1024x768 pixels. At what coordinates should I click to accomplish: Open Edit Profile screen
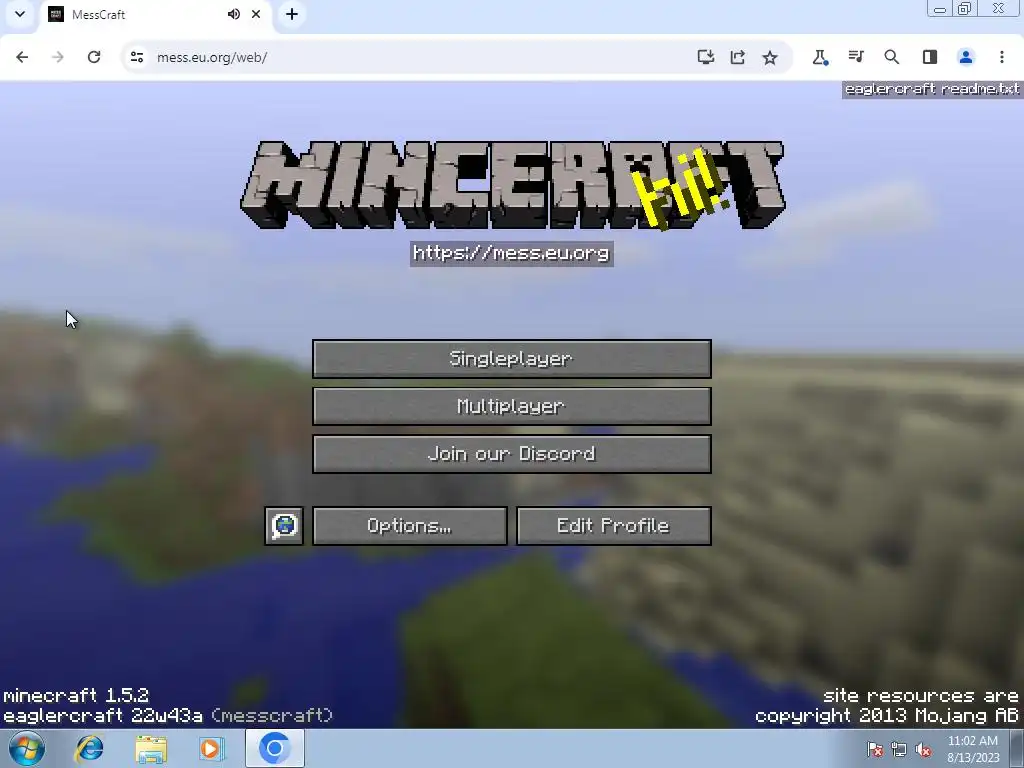613,526
